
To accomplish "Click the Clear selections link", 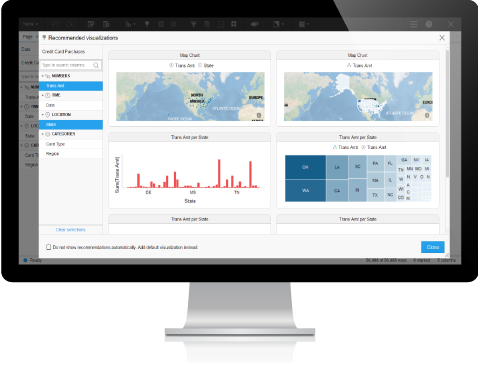I will click(71, 230).
